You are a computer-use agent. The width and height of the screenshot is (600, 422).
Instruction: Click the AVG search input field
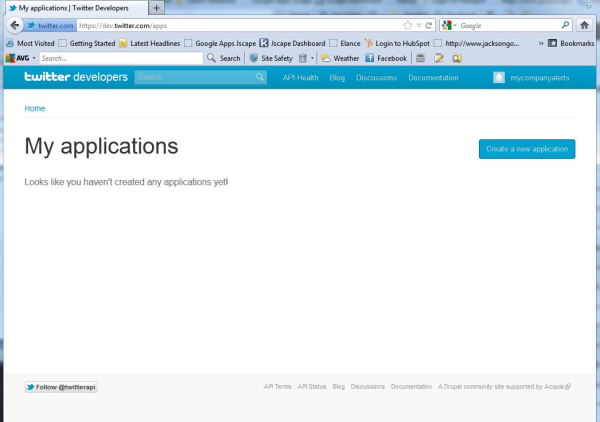pos(120,58)
